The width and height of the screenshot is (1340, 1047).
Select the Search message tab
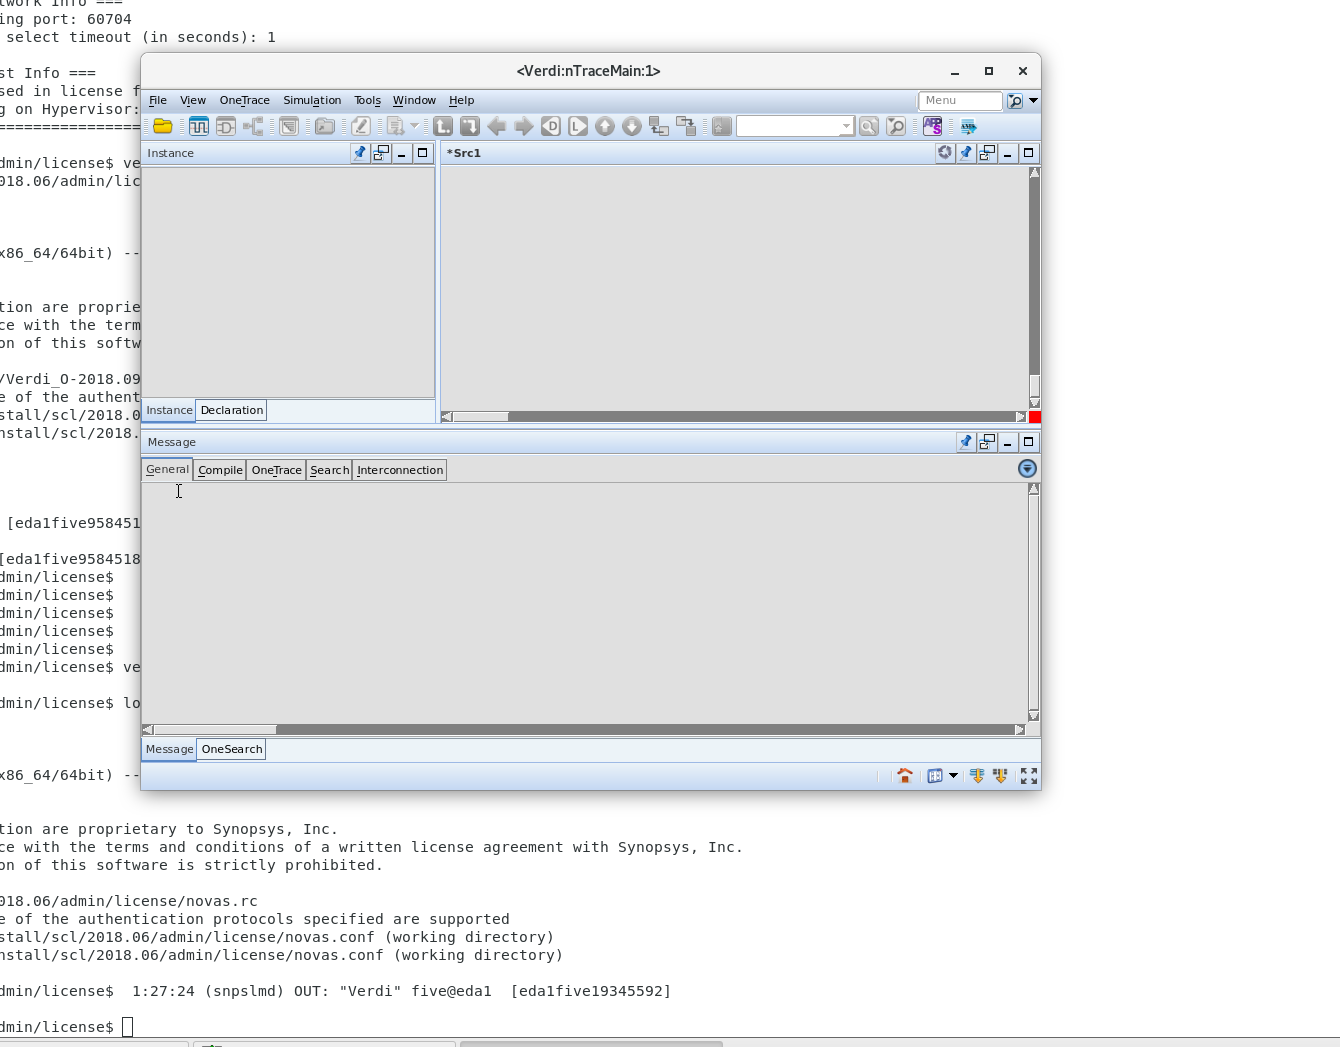point(329,470)
